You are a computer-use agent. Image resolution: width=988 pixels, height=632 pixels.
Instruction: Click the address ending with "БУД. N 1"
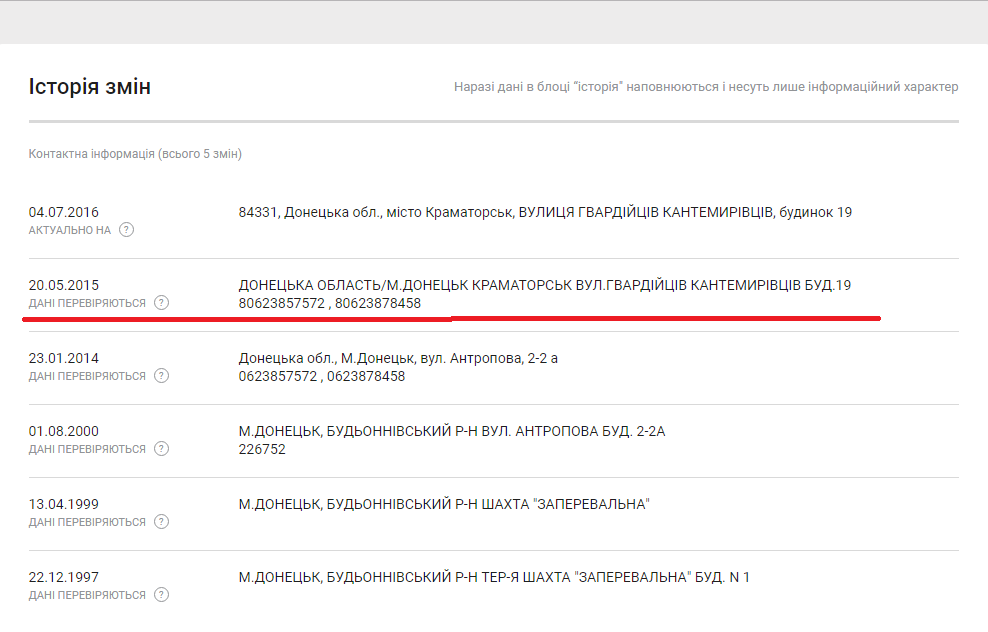tap(493, 577)
